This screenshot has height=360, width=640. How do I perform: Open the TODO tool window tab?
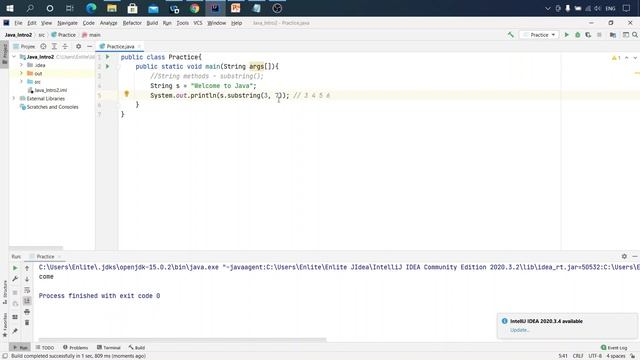pyautogui.click(x=45, y=348)
